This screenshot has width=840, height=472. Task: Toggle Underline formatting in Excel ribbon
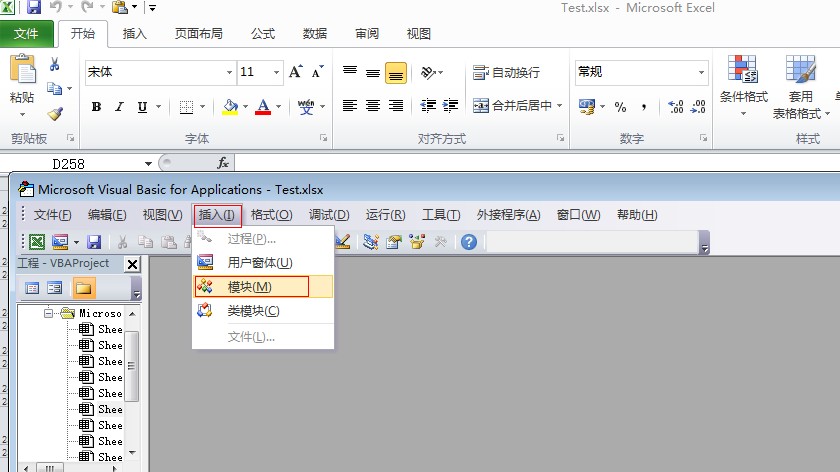[142, 107]
